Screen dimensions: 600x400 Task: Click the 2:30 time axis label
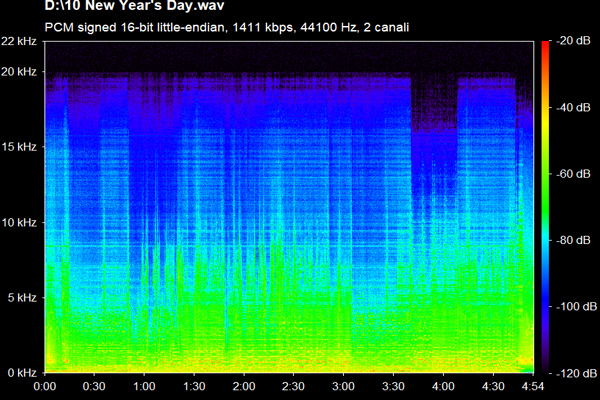(293, 386)
